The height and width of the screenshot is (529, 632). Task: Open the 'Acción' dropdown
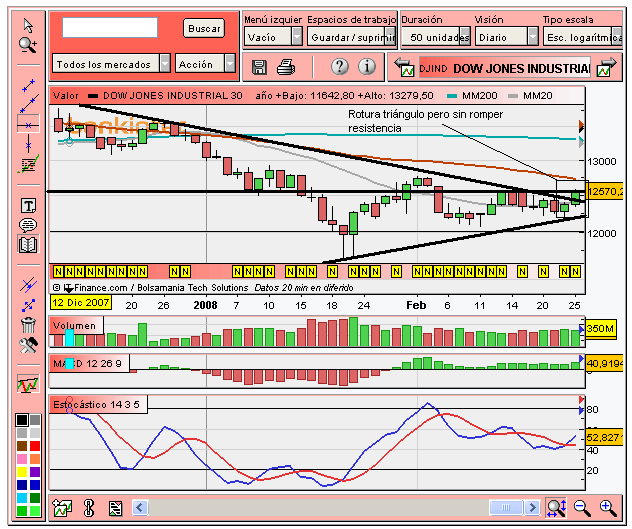205,64
